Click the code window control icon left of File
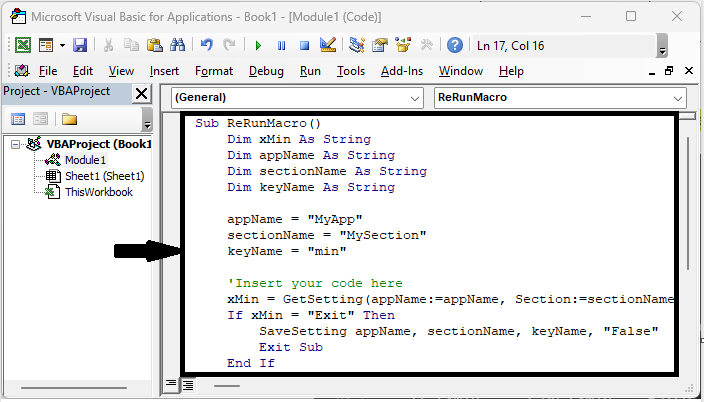This screenshot has width=704, height=402. coord(22,71)
